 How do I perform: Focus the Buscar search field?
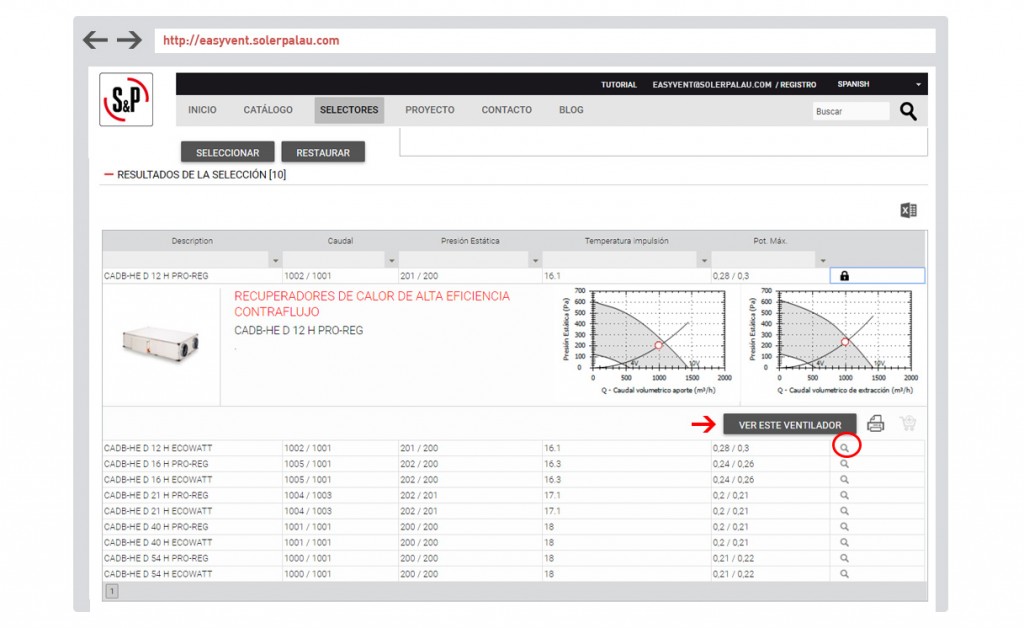click(851, 112)
